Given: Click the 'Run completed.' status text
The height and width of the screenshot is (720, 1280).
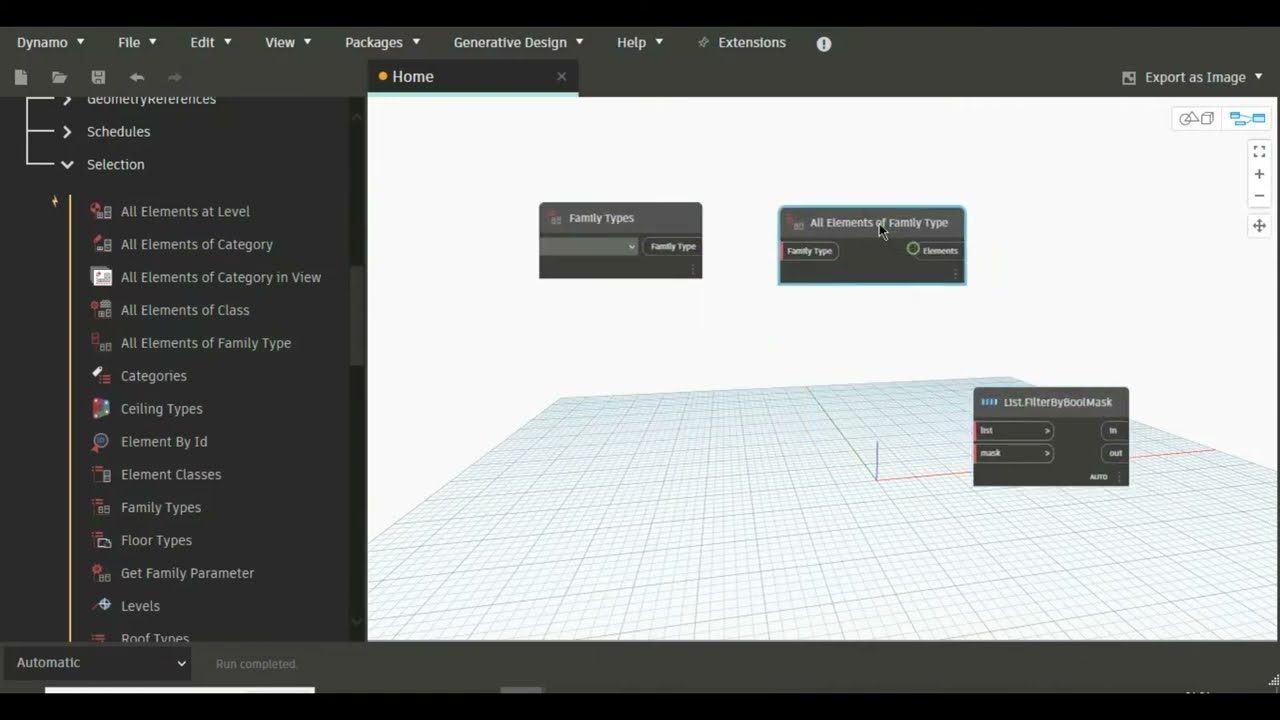Looking at the screenshot, I should click(257, 664).
